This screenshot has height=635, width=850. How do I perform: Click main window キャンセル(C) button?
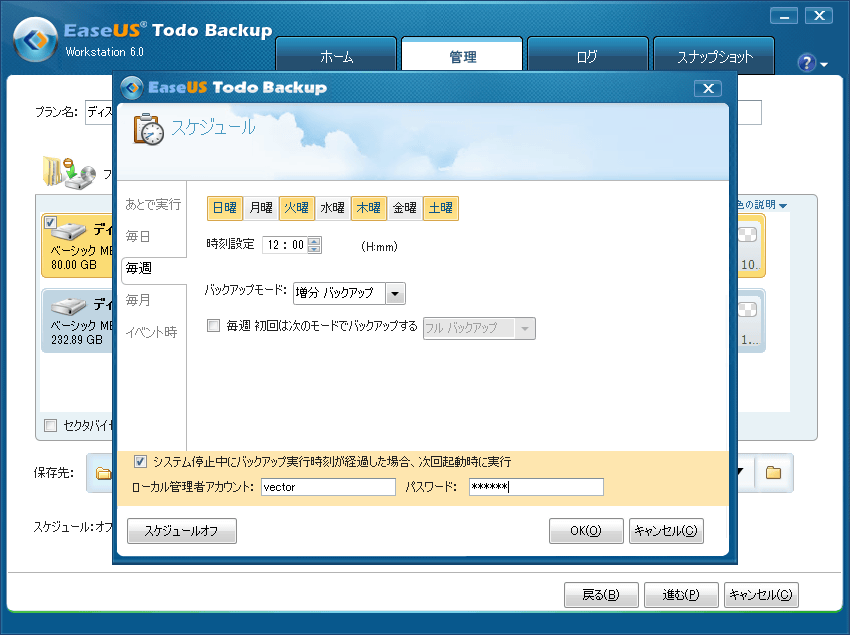click(x=761, y=595)
